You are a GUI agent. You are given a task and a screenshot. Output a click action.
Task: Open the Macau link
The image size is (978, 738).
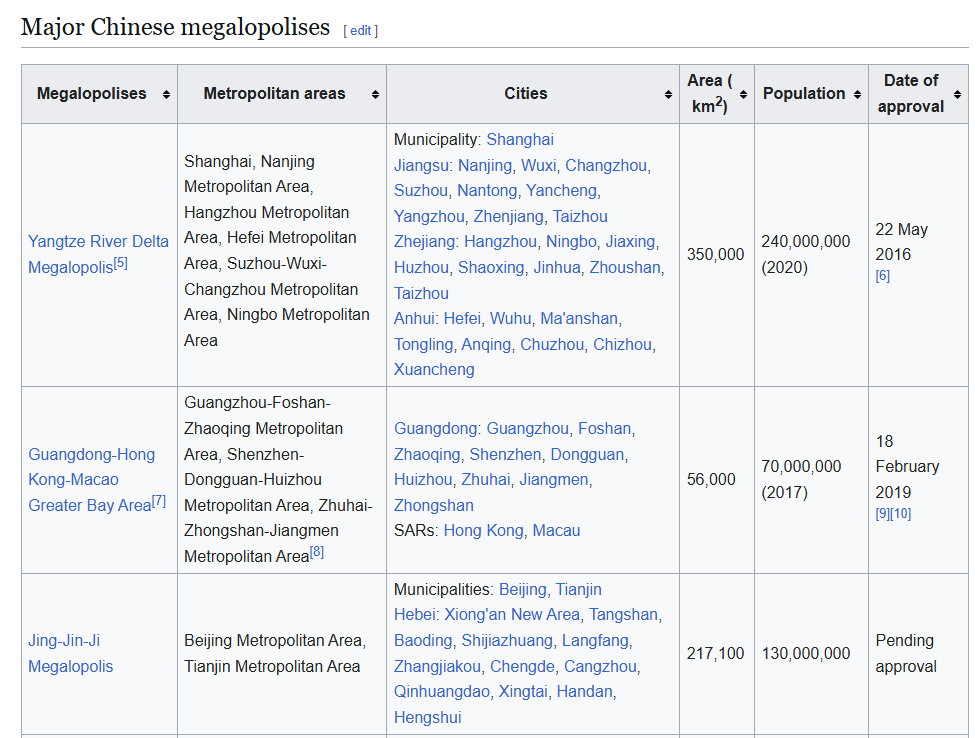pyautogui.click(x=556, y=530)
